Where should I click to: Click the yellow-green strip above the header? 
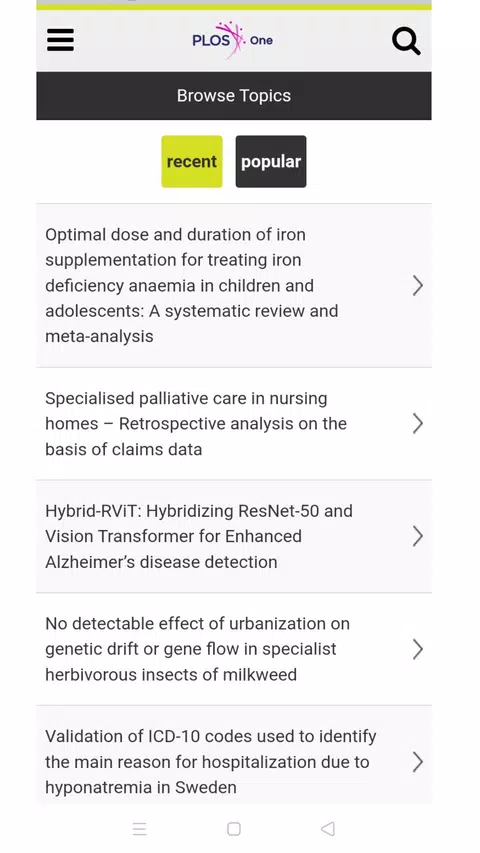pyautogui.click(x=234, y=7)
